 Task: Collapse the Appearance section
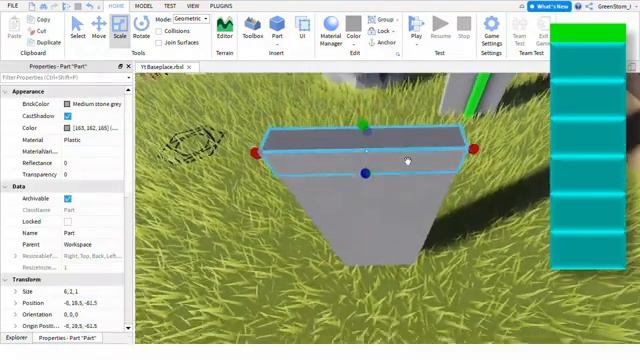pos(5,92)
